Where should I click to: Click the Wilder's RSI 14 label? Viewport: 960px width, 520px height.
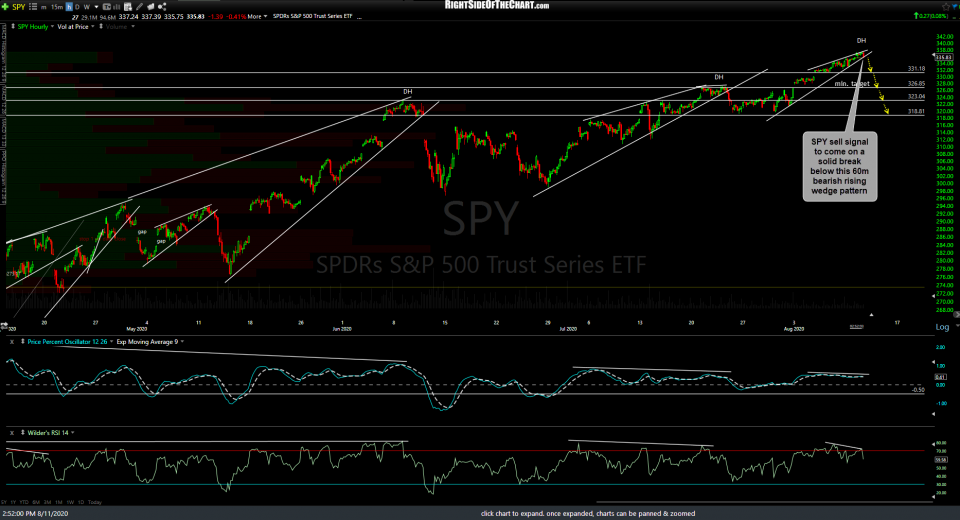(x=48, y=432)
